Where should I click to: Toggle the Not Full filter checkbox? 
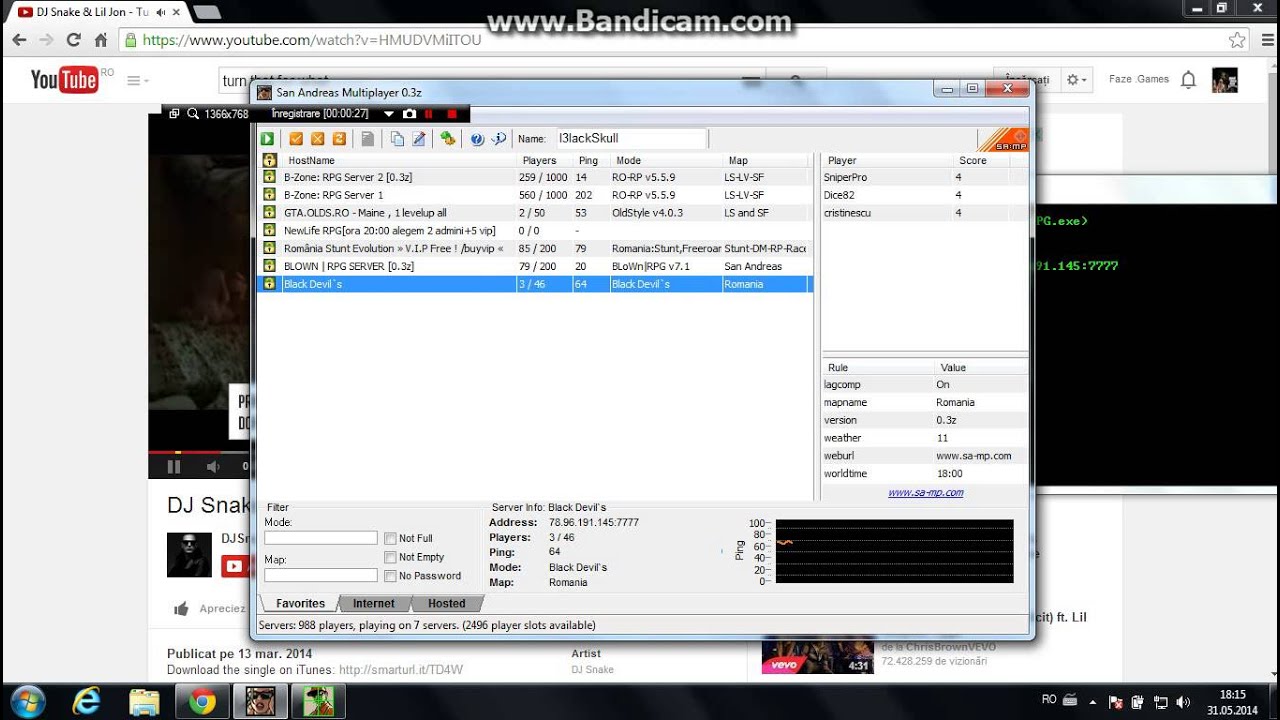[390, 538]
